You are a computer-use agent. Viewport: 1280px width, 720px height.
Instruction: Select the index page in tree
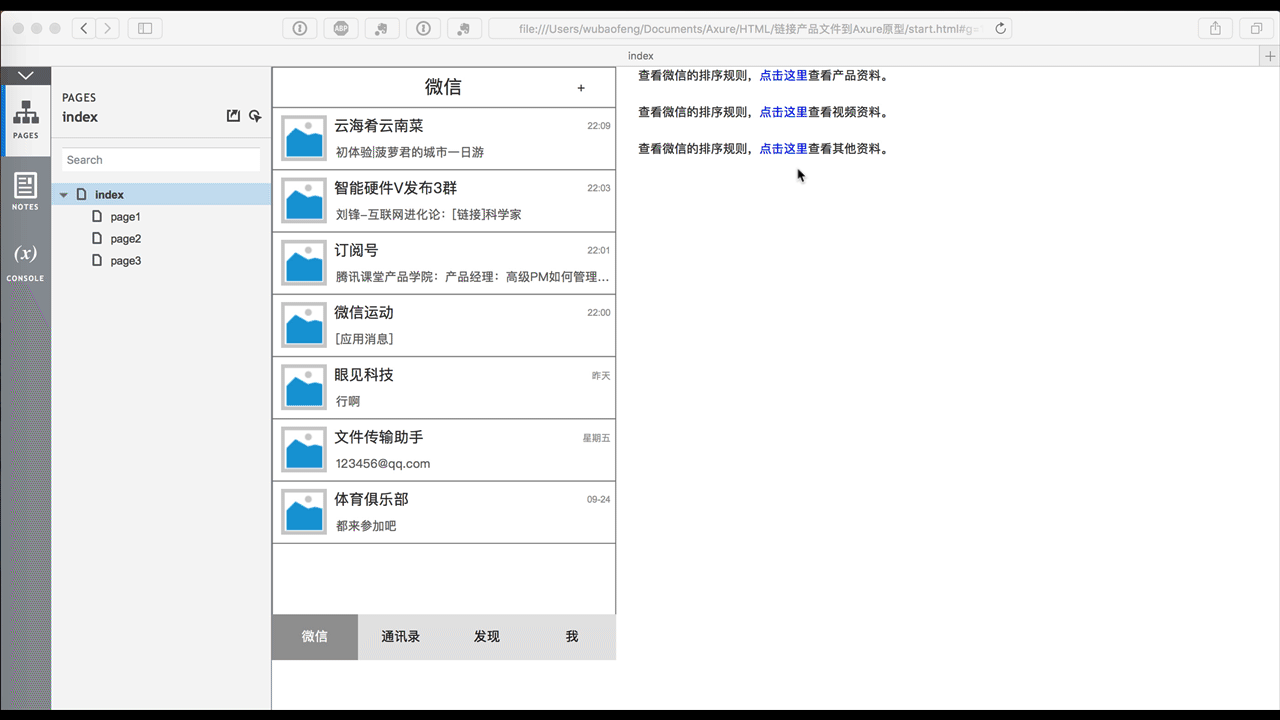pos(161,195)
